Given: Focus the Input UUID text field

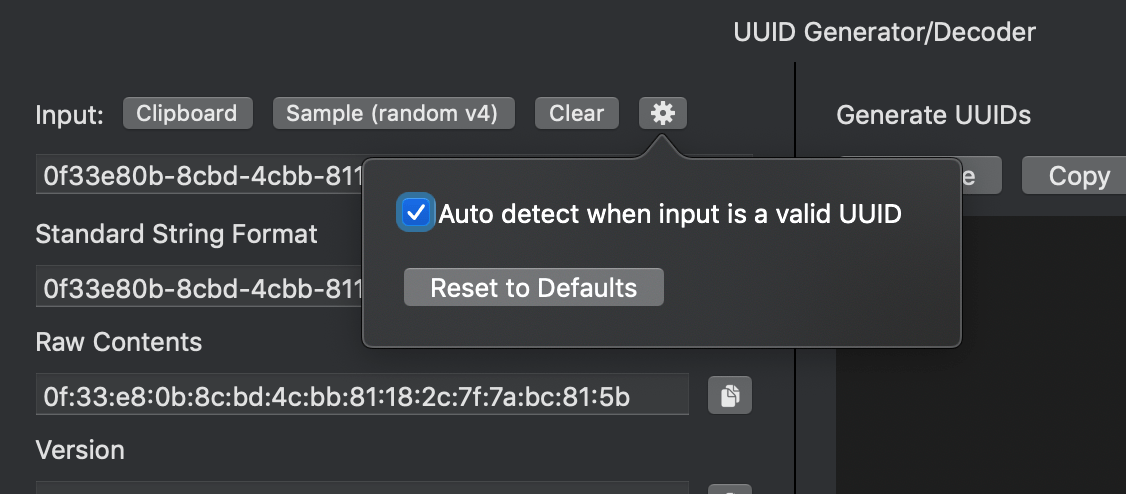Looking at the screenshot, I should pos(200,176).
